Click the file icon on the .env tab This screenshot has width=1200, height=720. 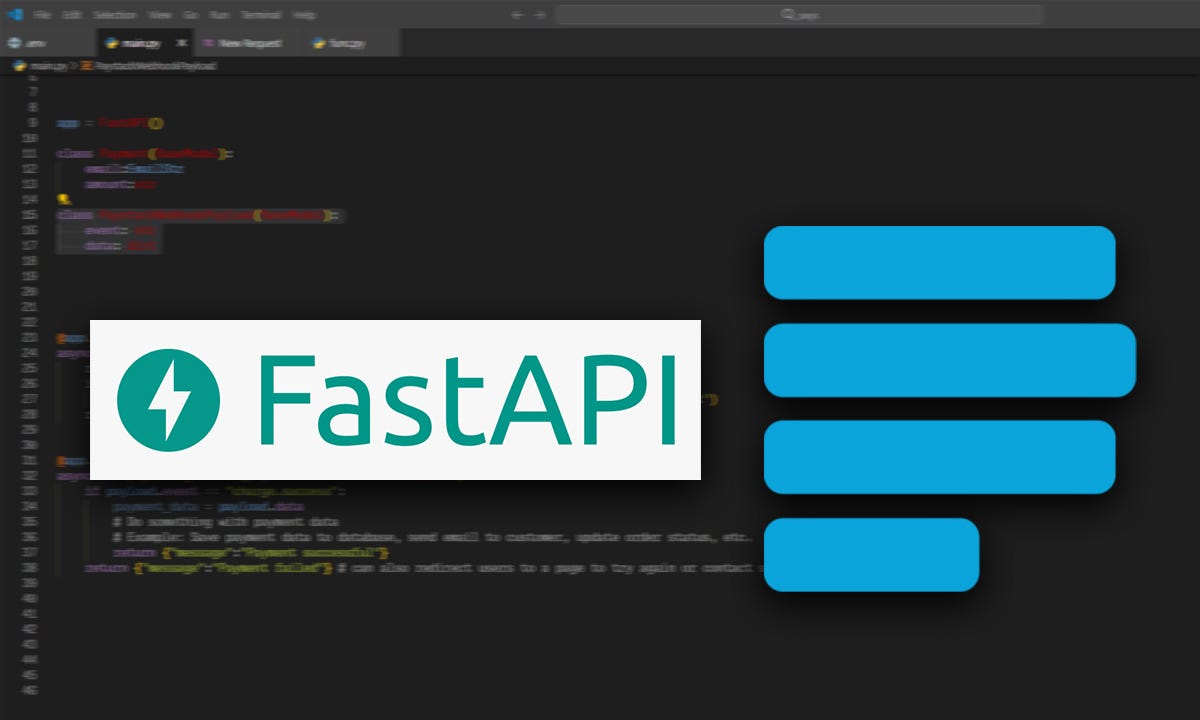click(16, 43)
